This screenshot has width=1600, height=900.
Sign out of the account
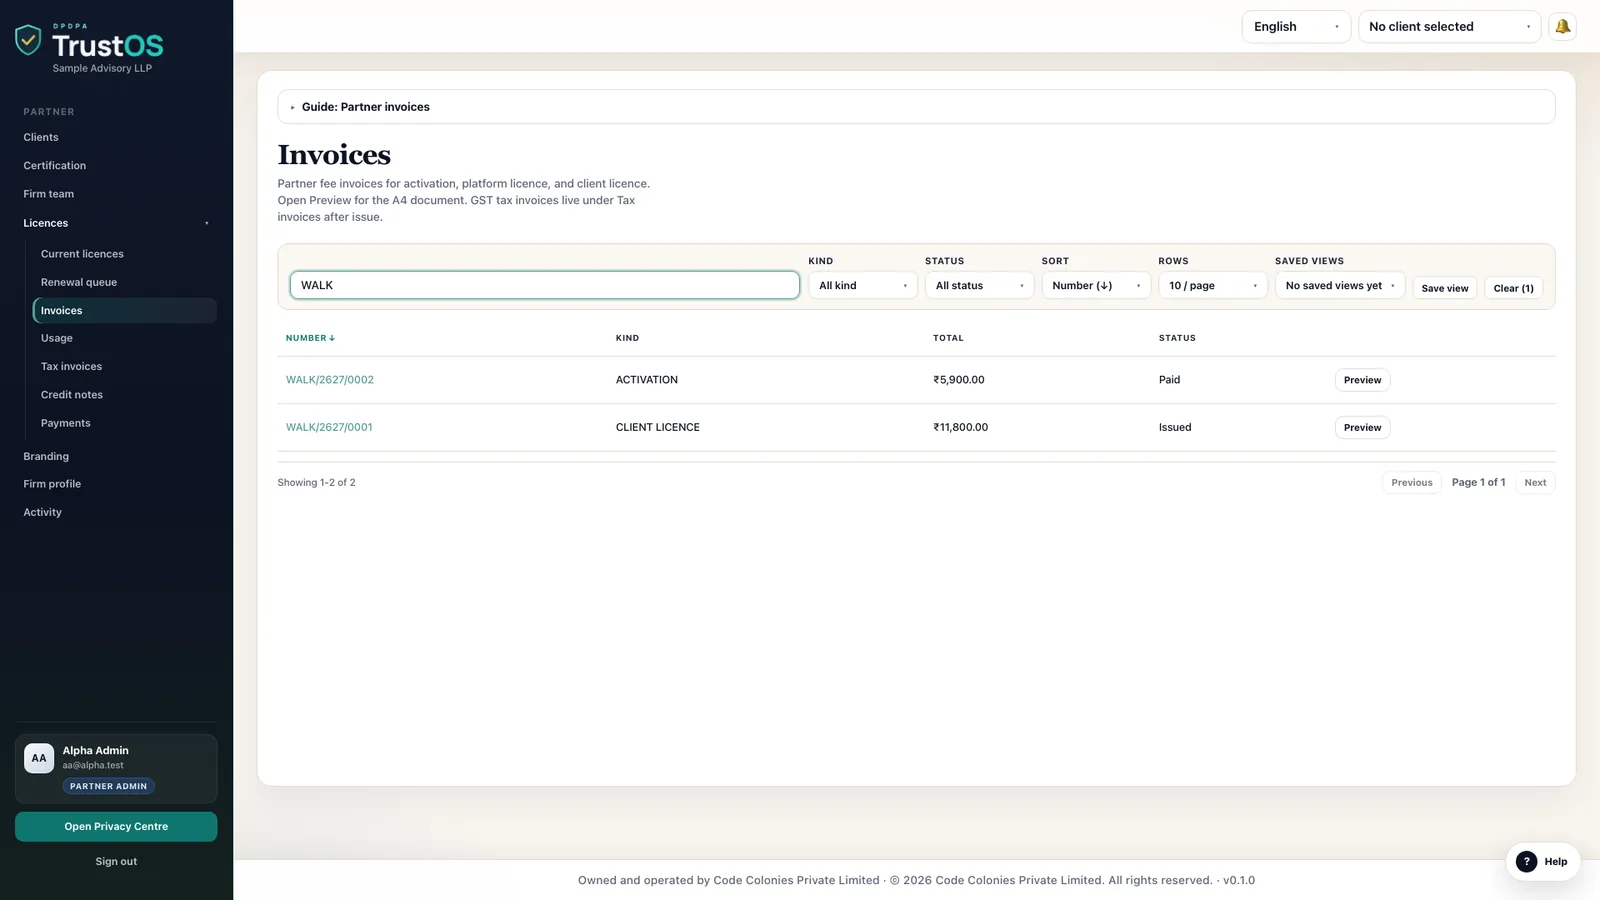[x=116, y=862]
